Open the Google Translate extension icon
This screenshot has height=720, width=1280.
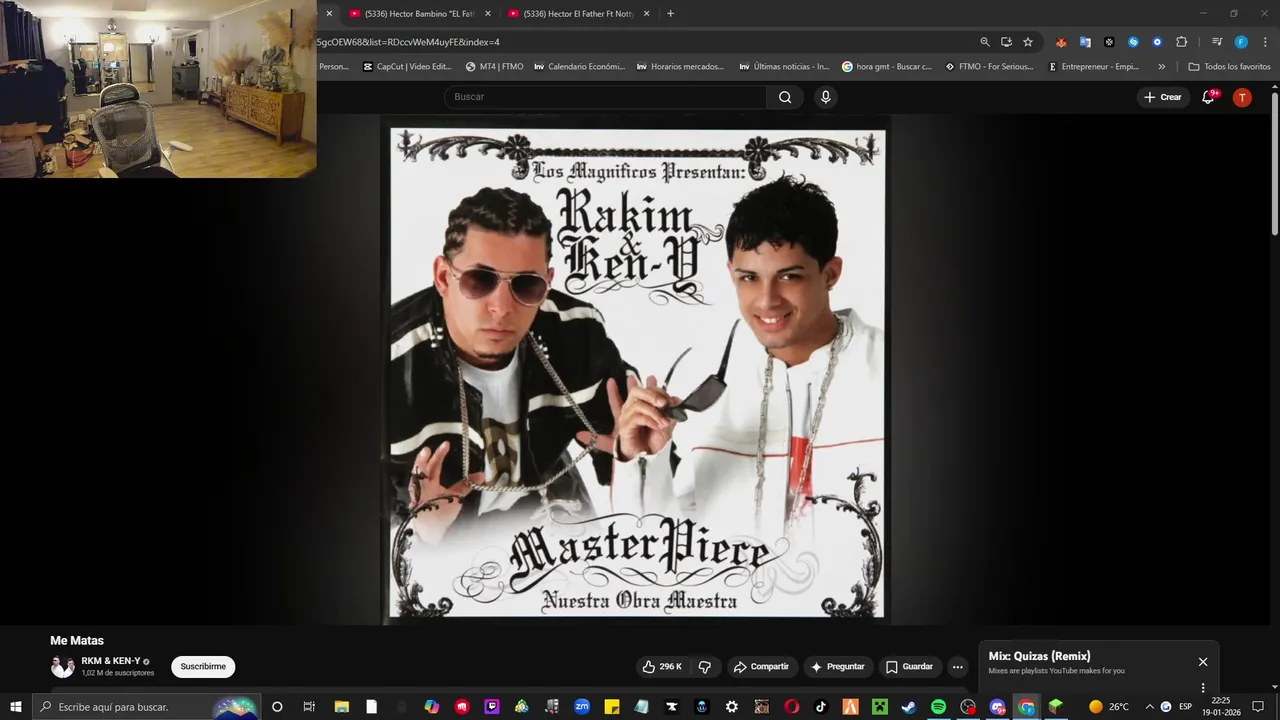[1085, 42]
